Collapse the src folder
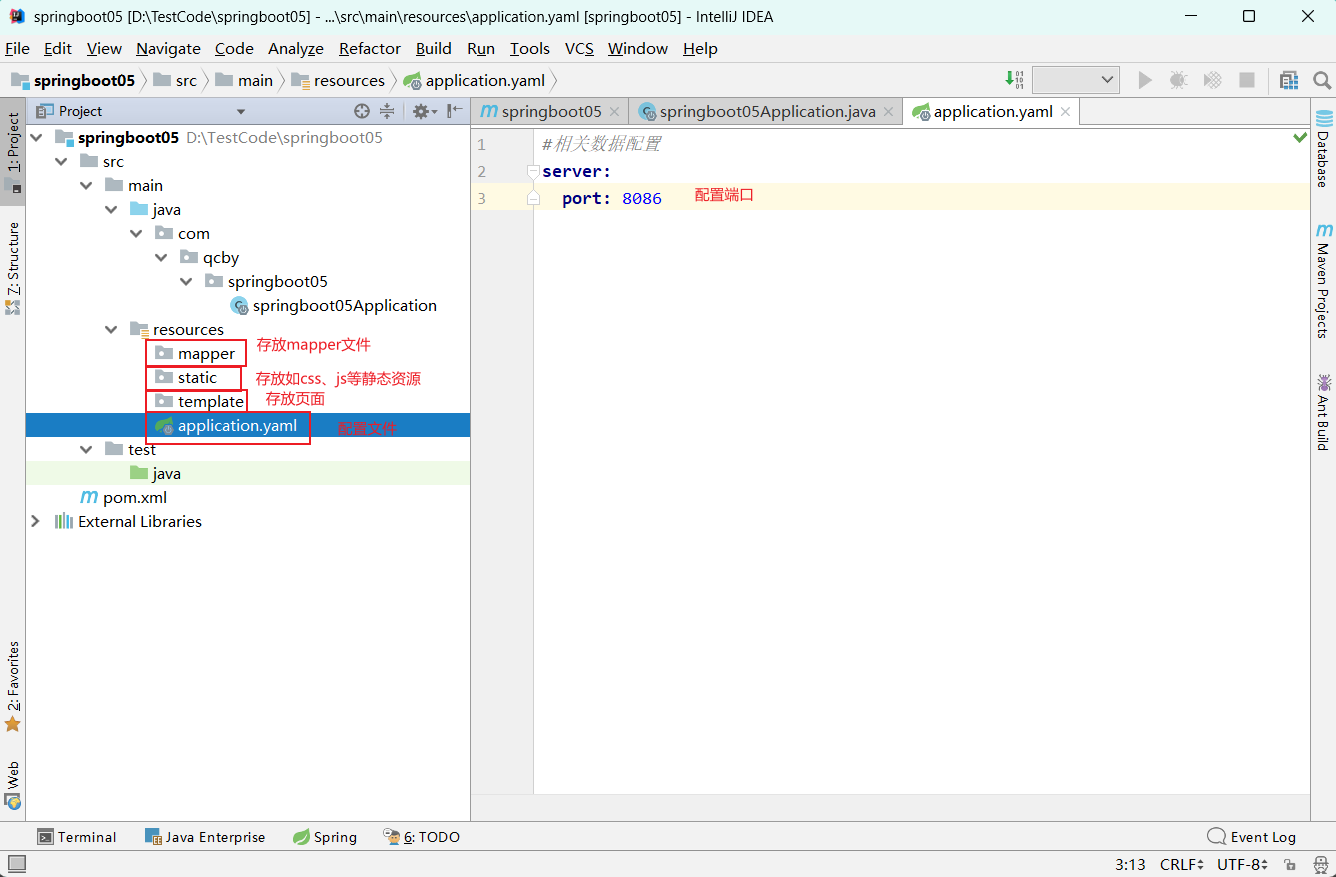This screenshot has width=1336, height=877. (x=61, y=162)
